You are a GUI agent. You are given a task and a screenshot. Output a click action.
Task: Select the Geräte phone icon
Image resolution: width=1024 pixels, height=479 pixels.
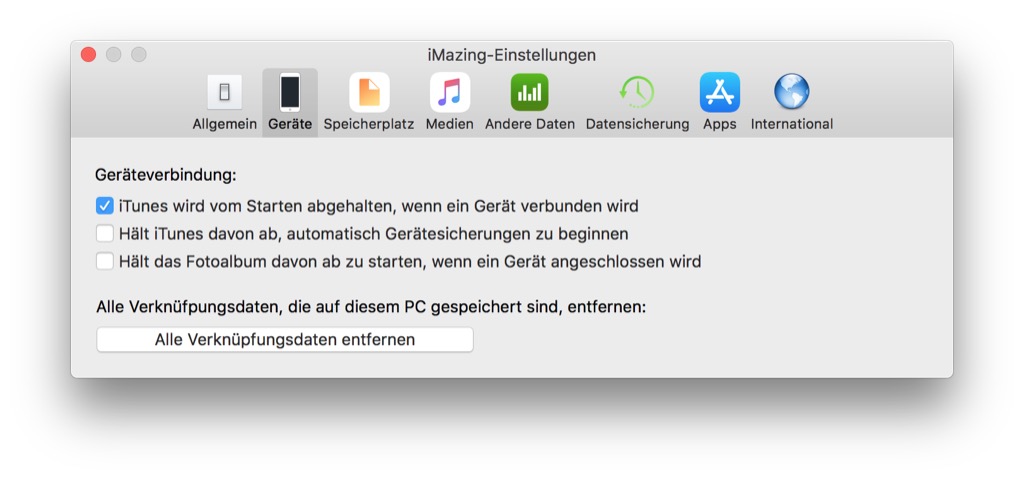pyautogui.click(x=290, y=92)
